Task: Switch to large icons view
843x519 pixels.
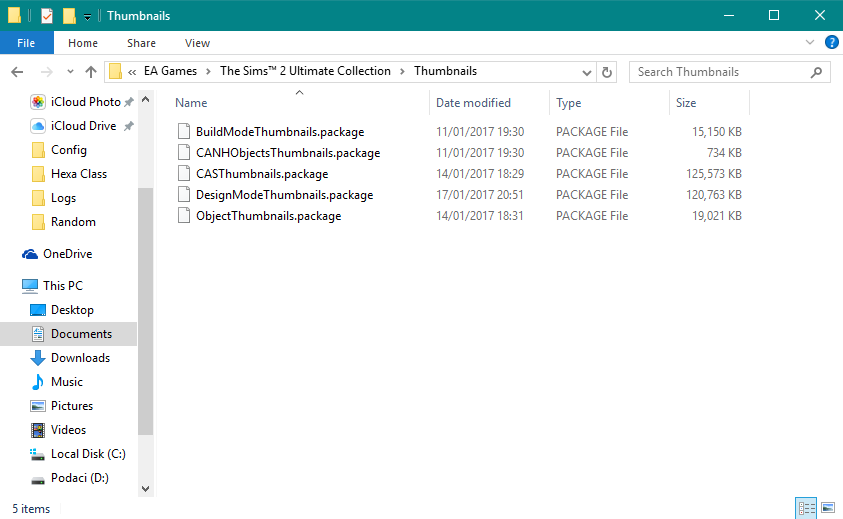Action: click(828, 508)
